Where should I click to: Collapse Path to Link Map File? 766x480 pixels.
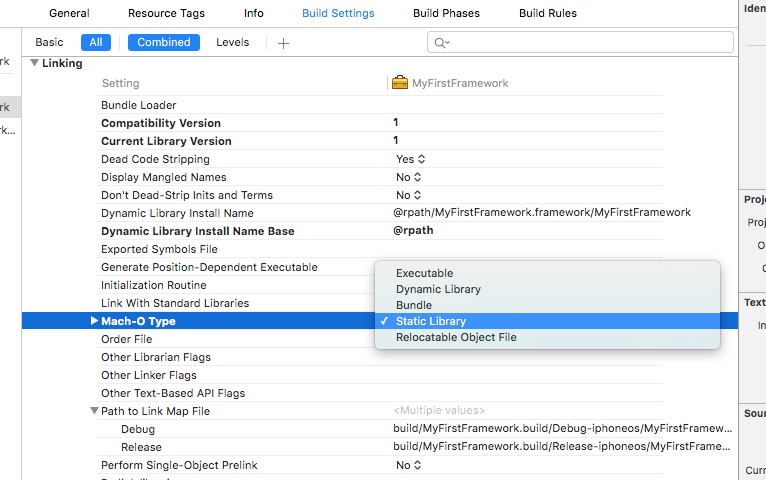94,411
